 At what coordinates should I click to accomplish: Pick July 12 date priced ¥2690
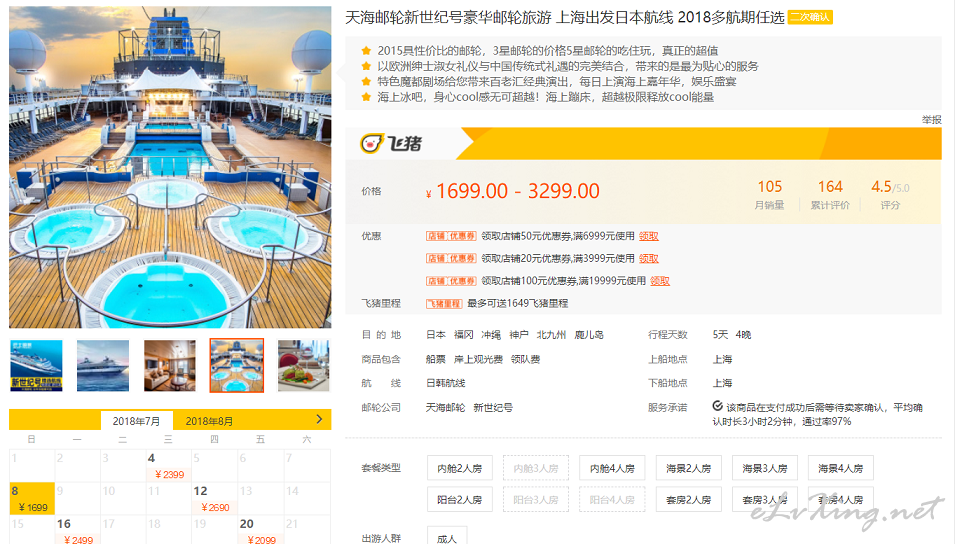click(214, 498)
